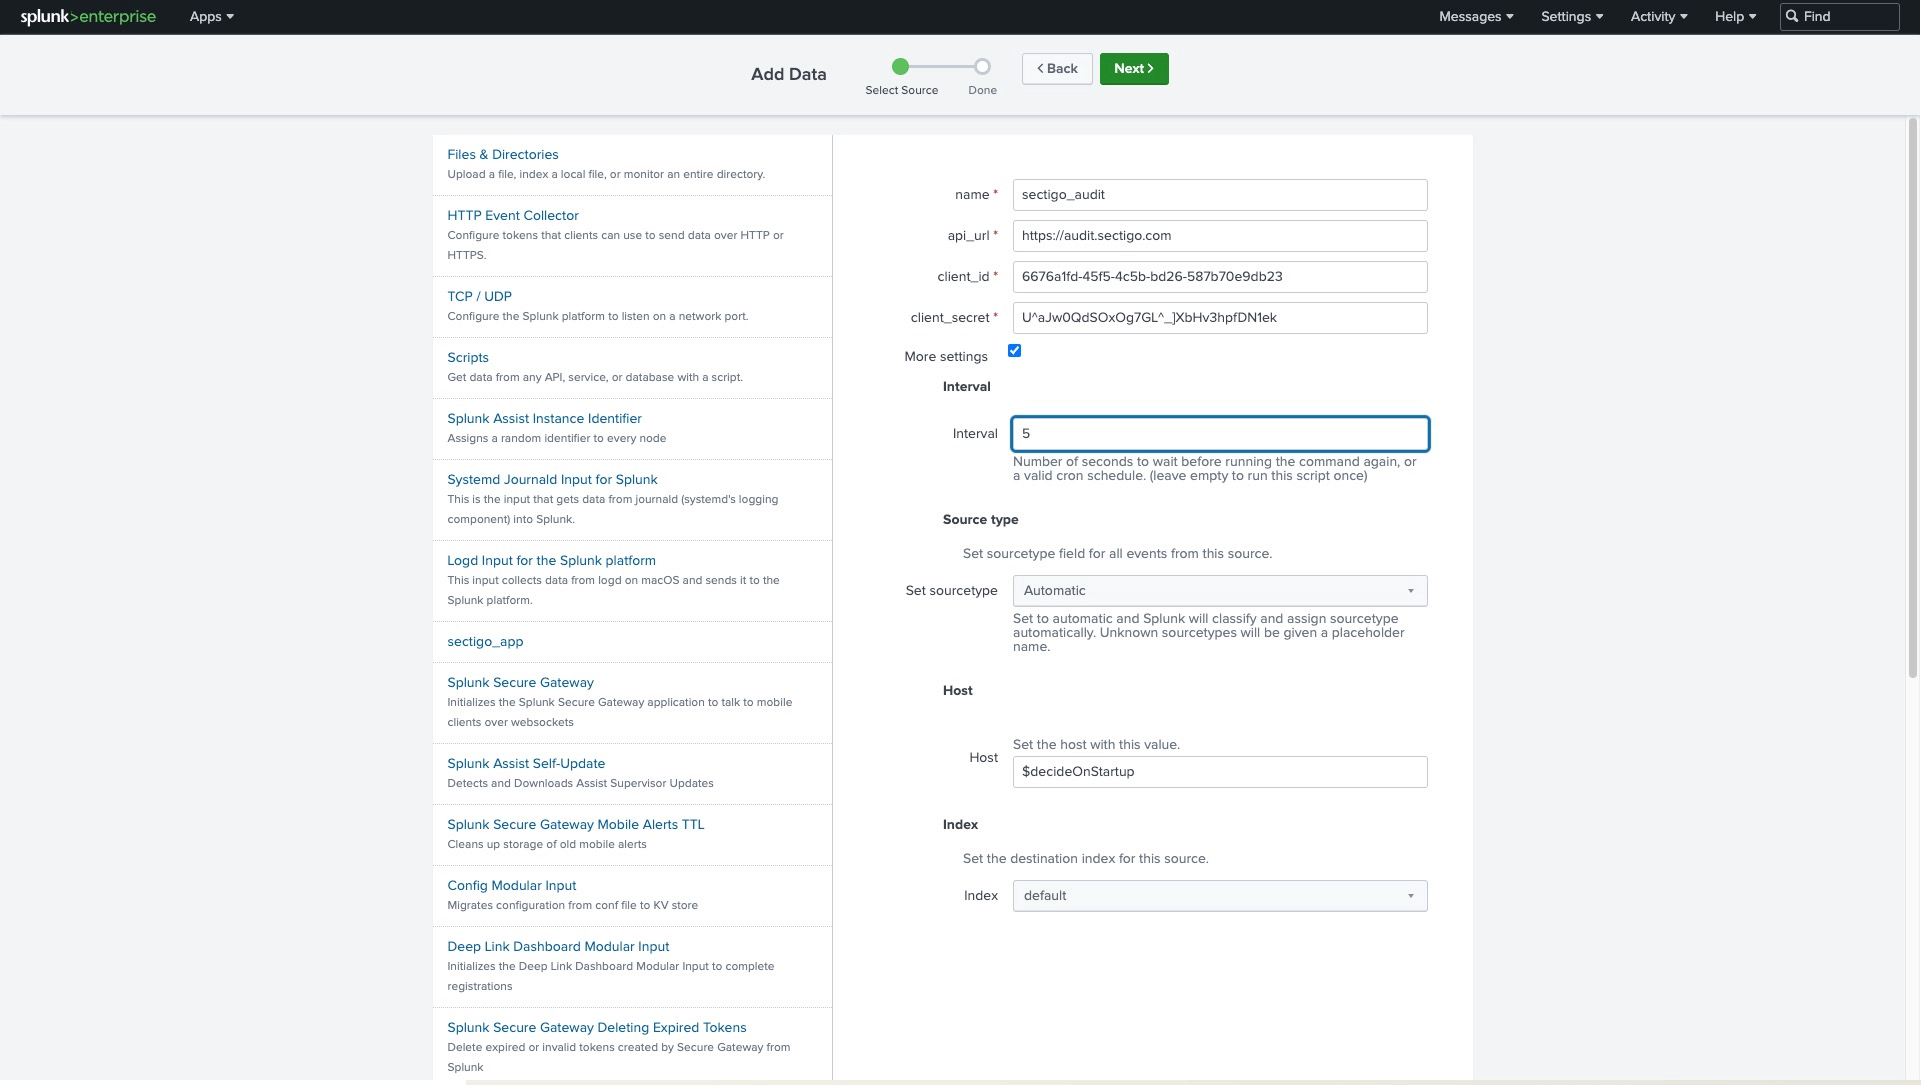Proceed with the green Next button
This screenshot has width=1921, height=1085.
pyautogui.click(x=1134, y=69)
